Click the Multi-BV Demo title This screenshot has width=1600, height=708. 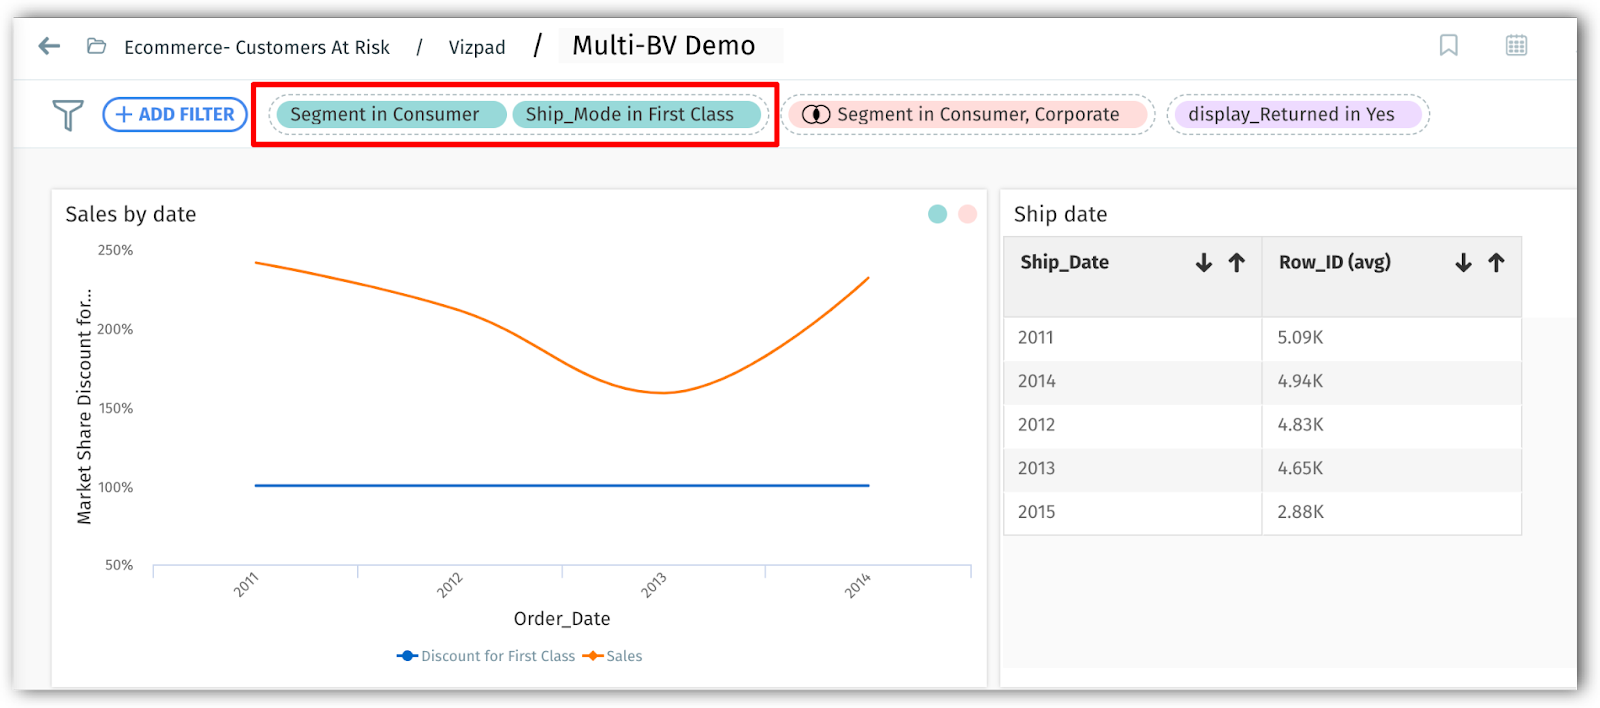click(x=664, y=44)
